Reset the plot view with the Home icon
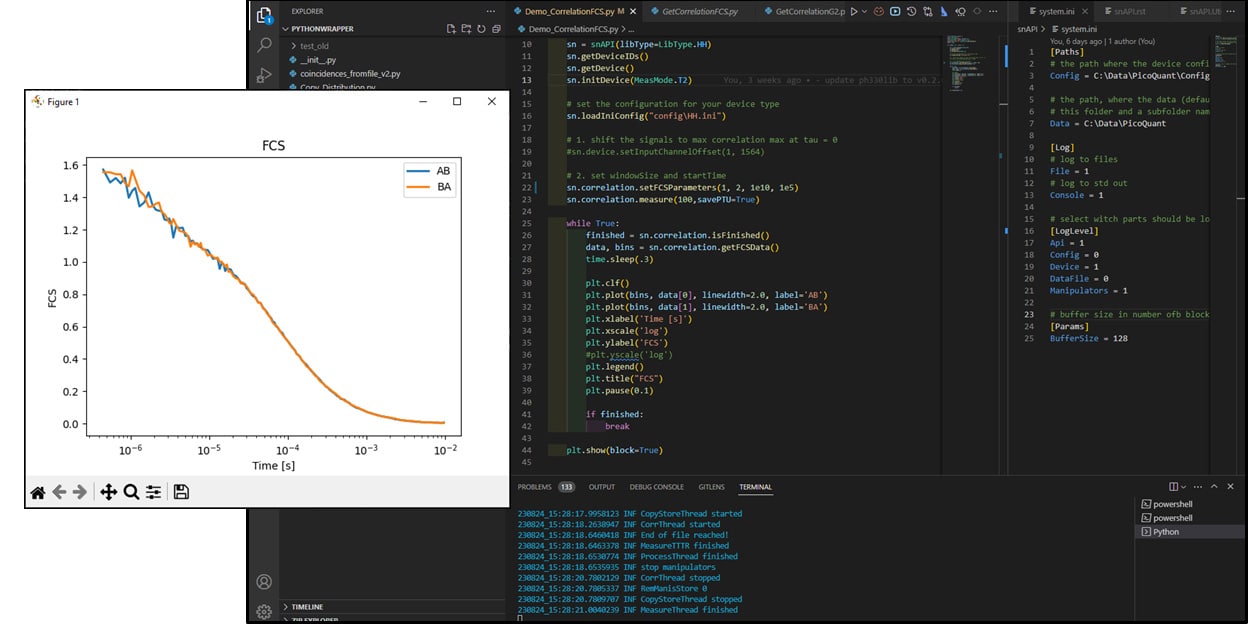This screenshot has width=1248, height=624. tap(37, 491)
